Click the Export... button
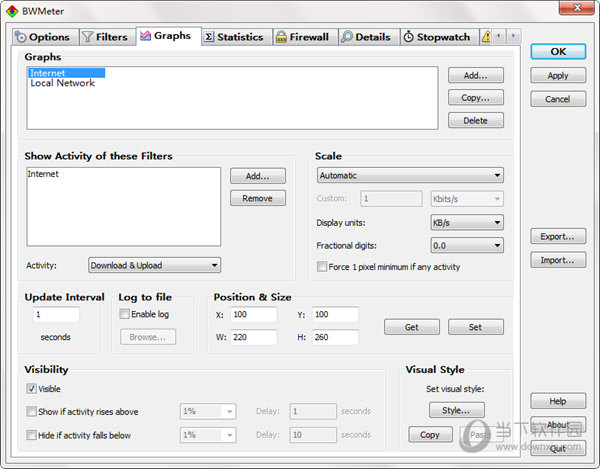 pos(558,236)
